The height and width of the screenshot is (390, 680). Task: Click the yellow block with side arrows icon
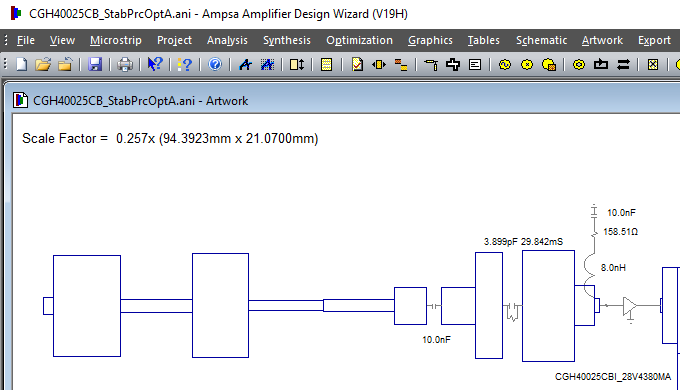click(x=379, y=65)
